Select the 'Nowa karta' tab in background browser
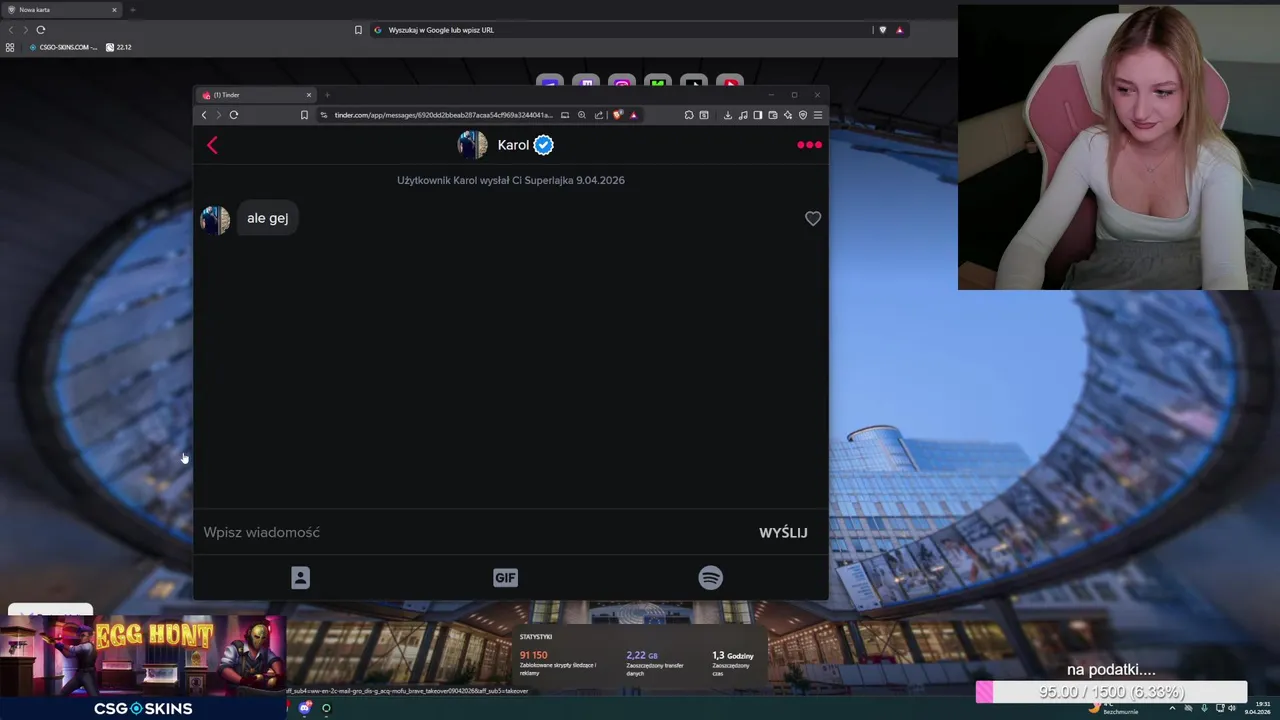 [x=62, y=10]
